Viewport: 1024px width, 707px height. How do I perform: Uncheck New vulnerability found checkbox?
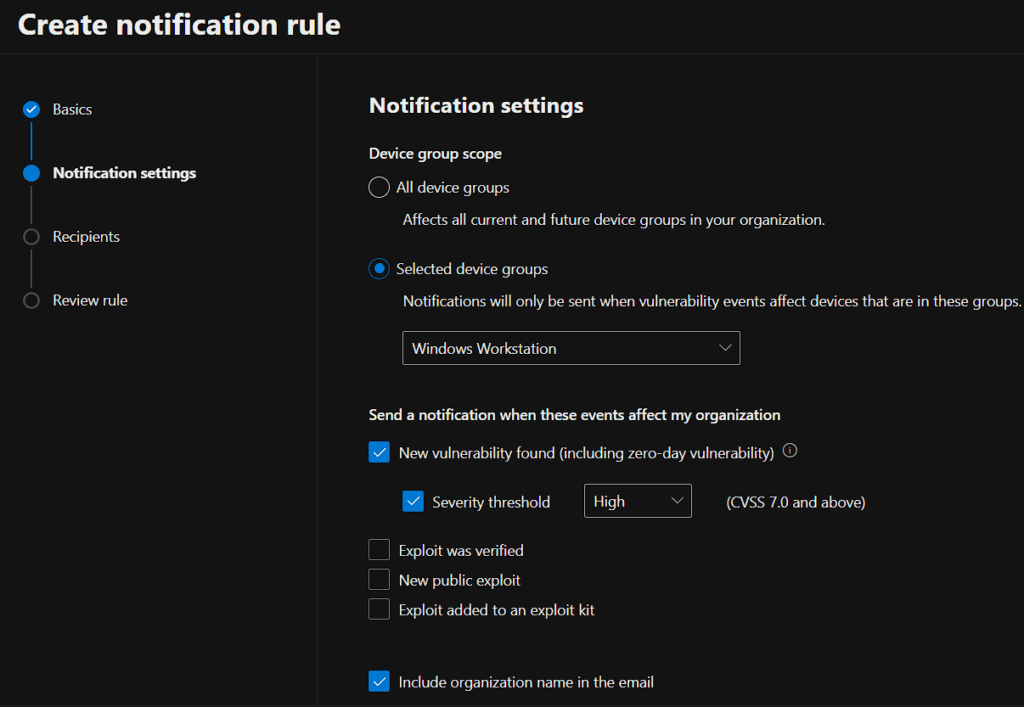(379, 453)
